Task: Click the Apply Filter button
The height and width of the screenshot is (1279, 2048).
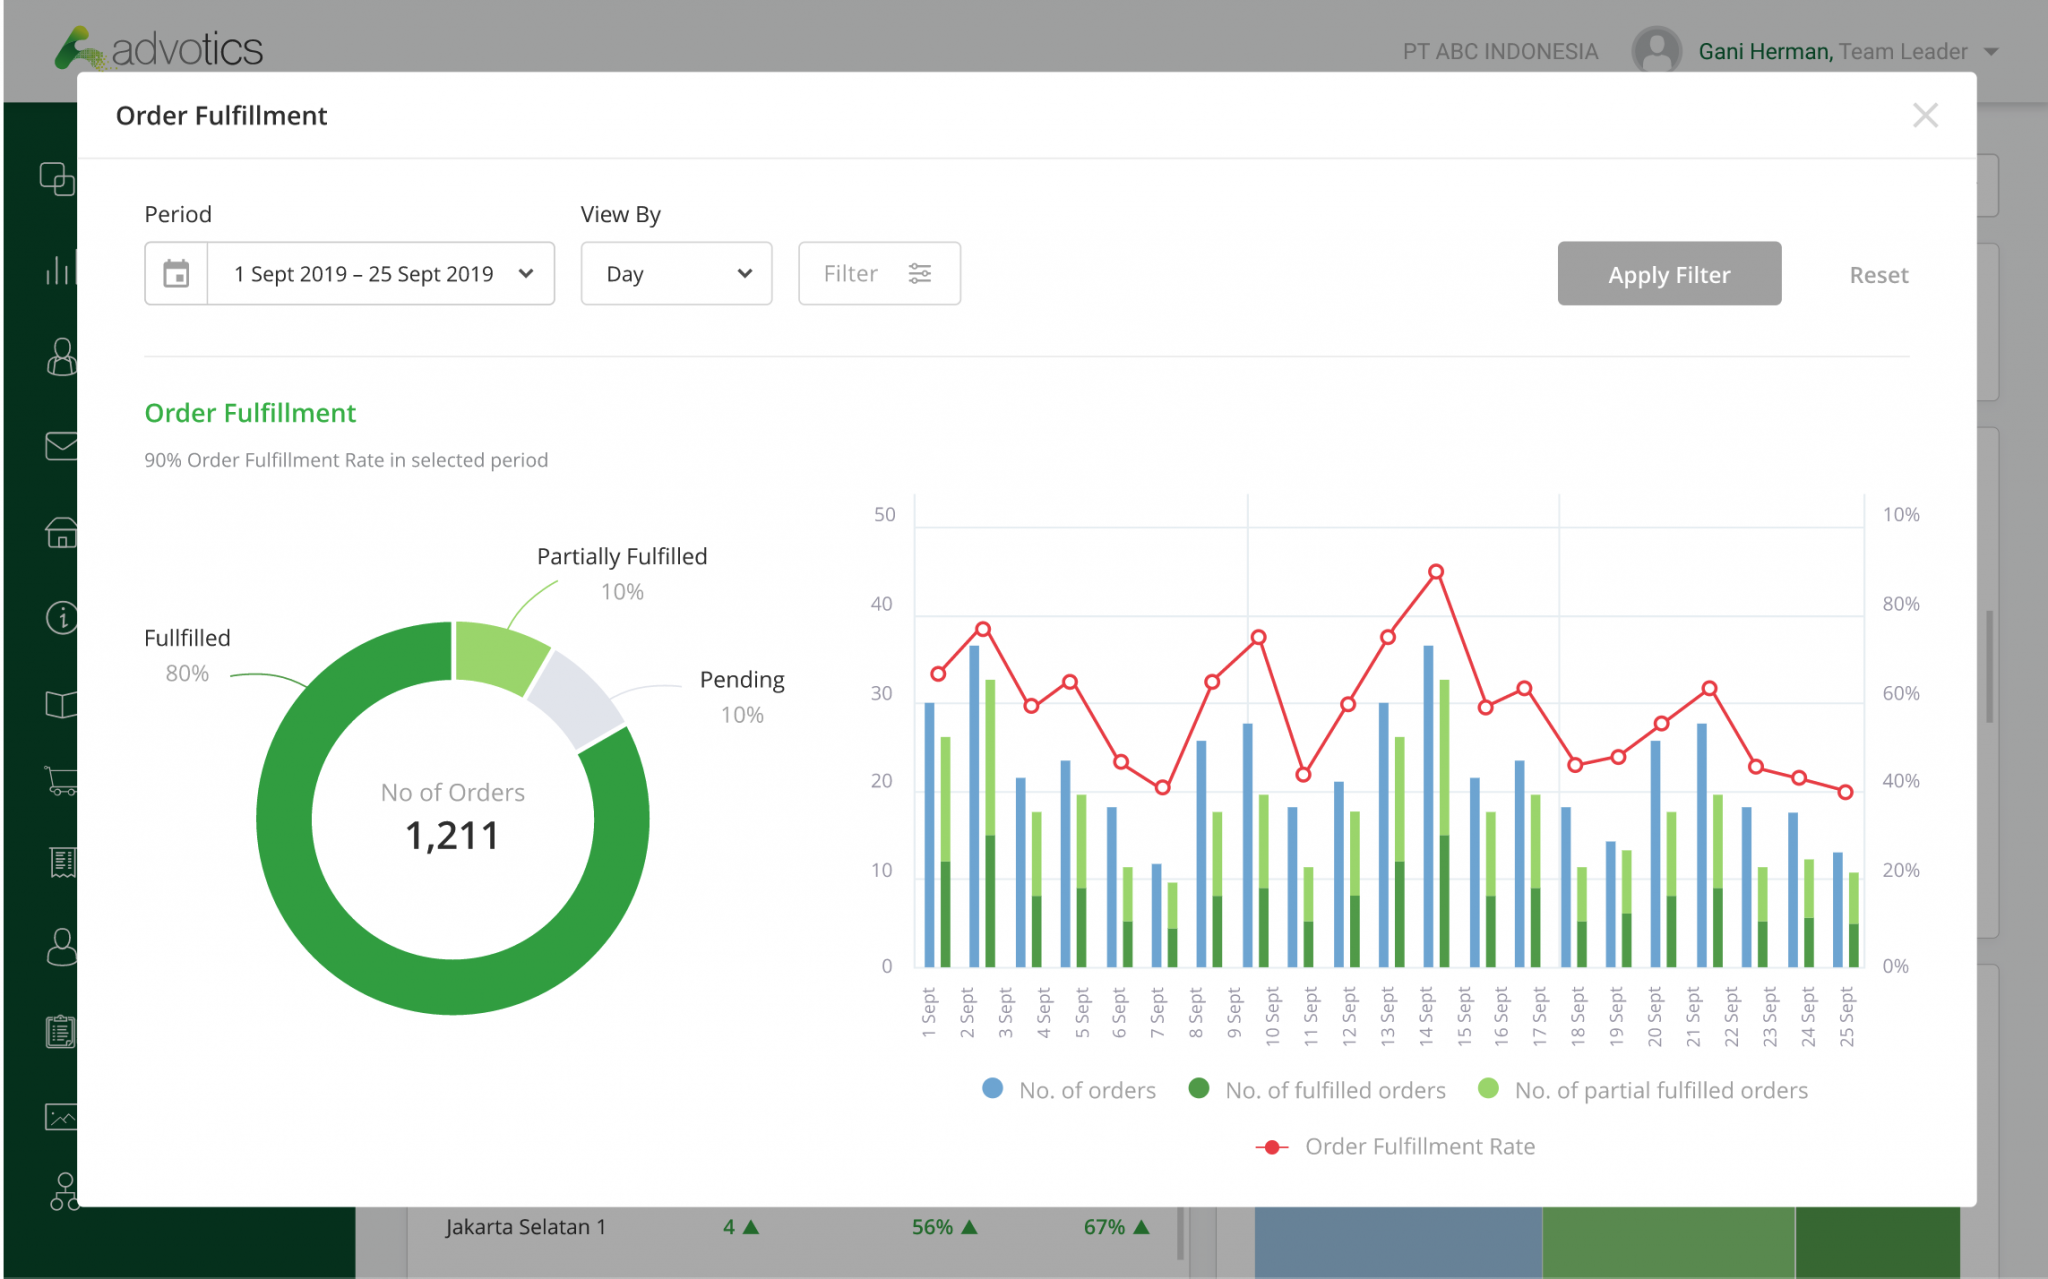Action: pos(1668,274)
